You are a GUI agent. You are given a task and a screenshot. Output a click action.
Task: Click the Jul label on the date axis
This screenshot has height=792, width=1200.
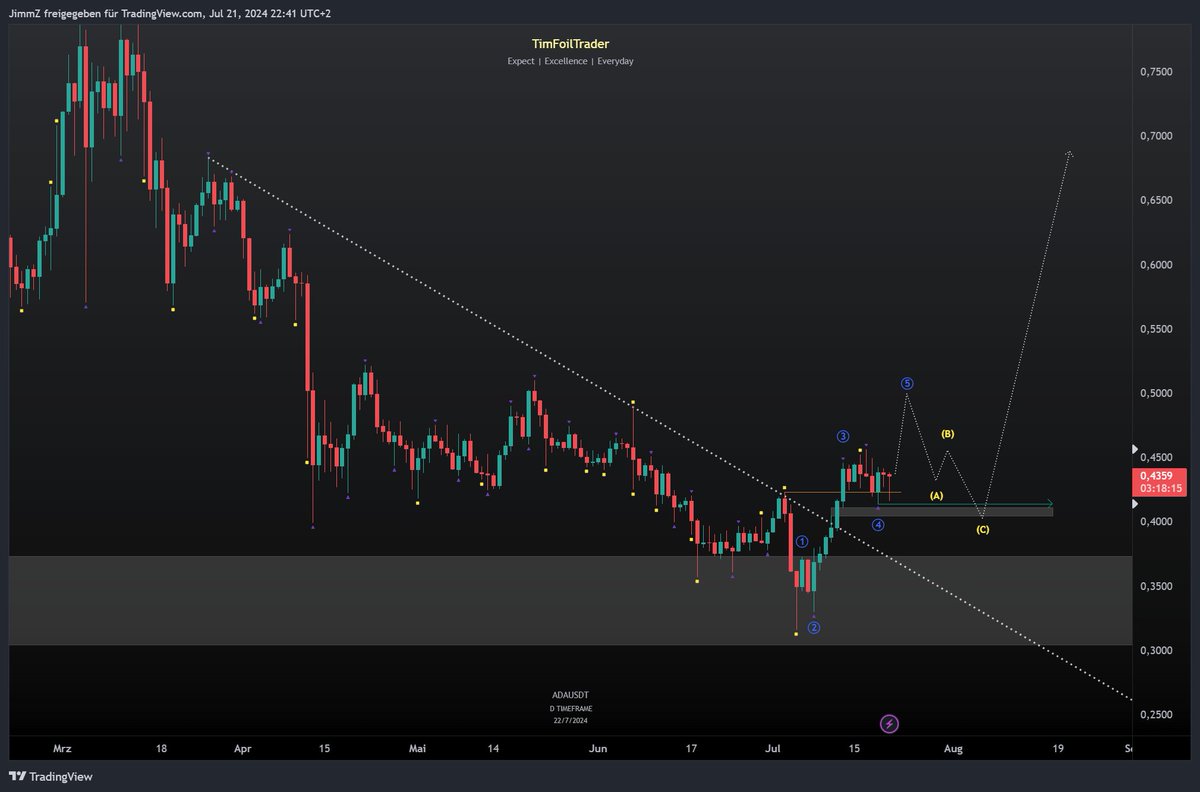[773, 747]
